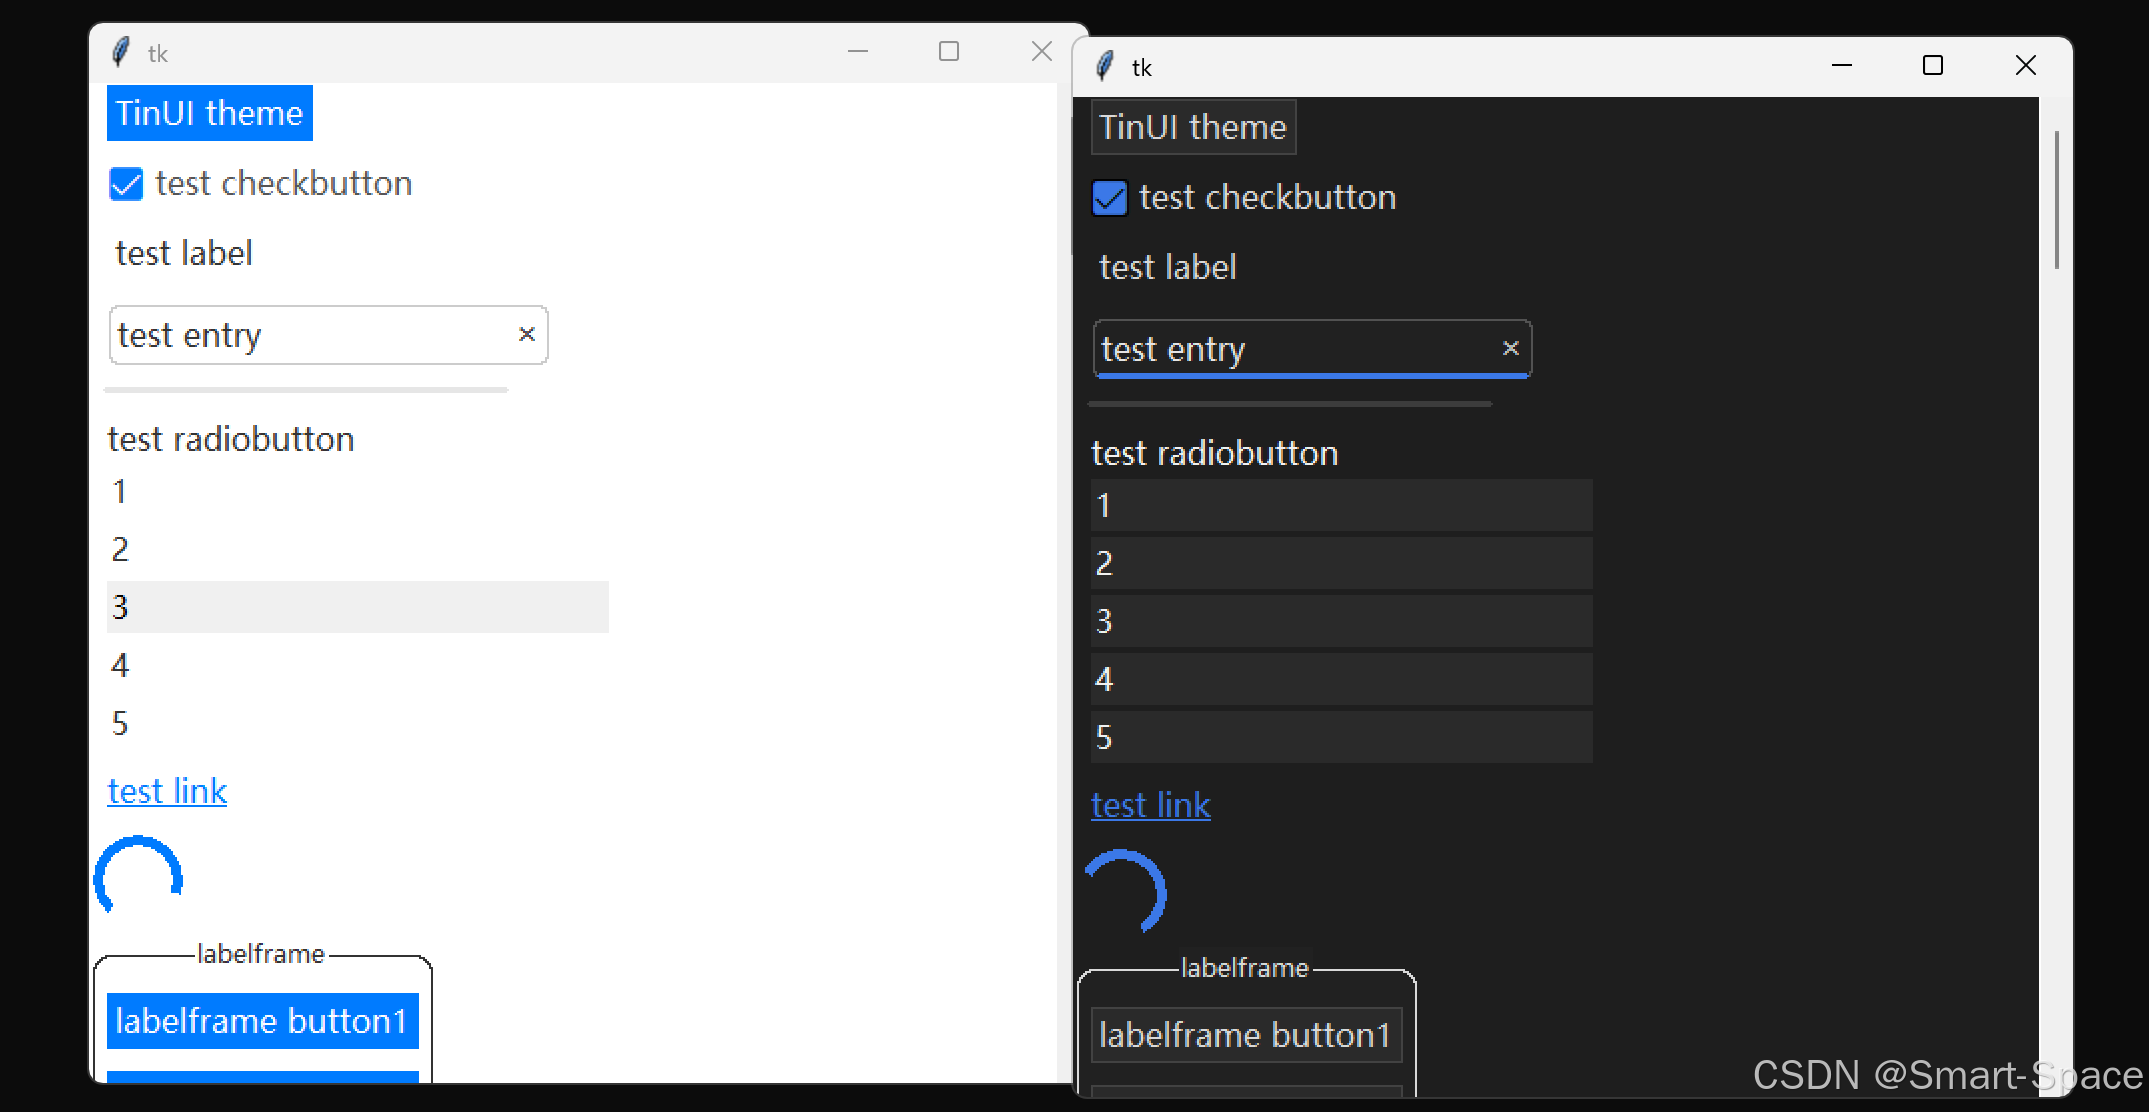
Task: Click the dark window's vertical scrollbar
Action: [x=2056, y=200]
